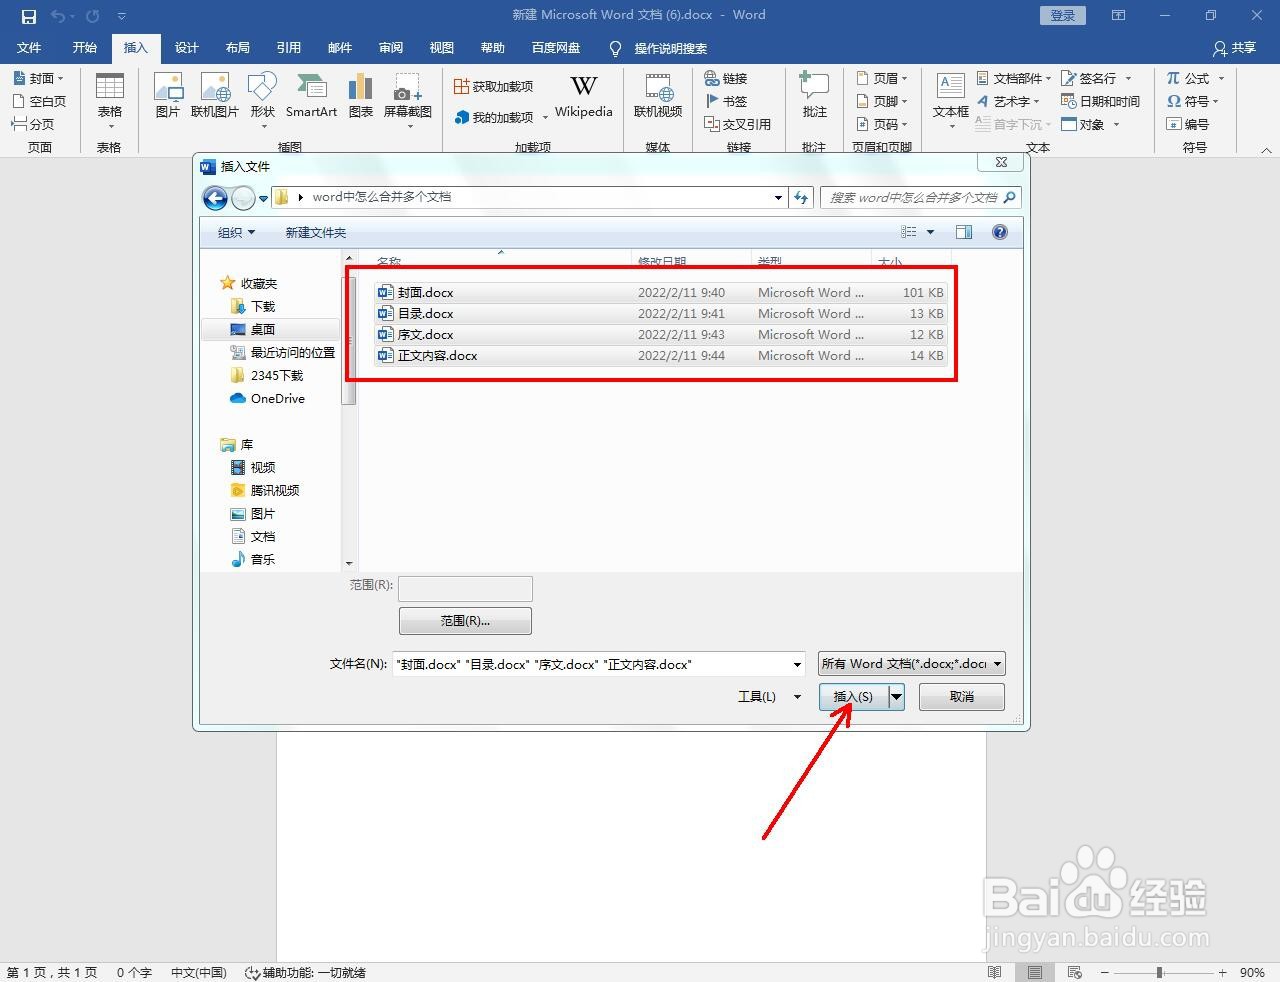Insert 联机视频 online video
The image size is (1280, 982).
coord(658,96)
